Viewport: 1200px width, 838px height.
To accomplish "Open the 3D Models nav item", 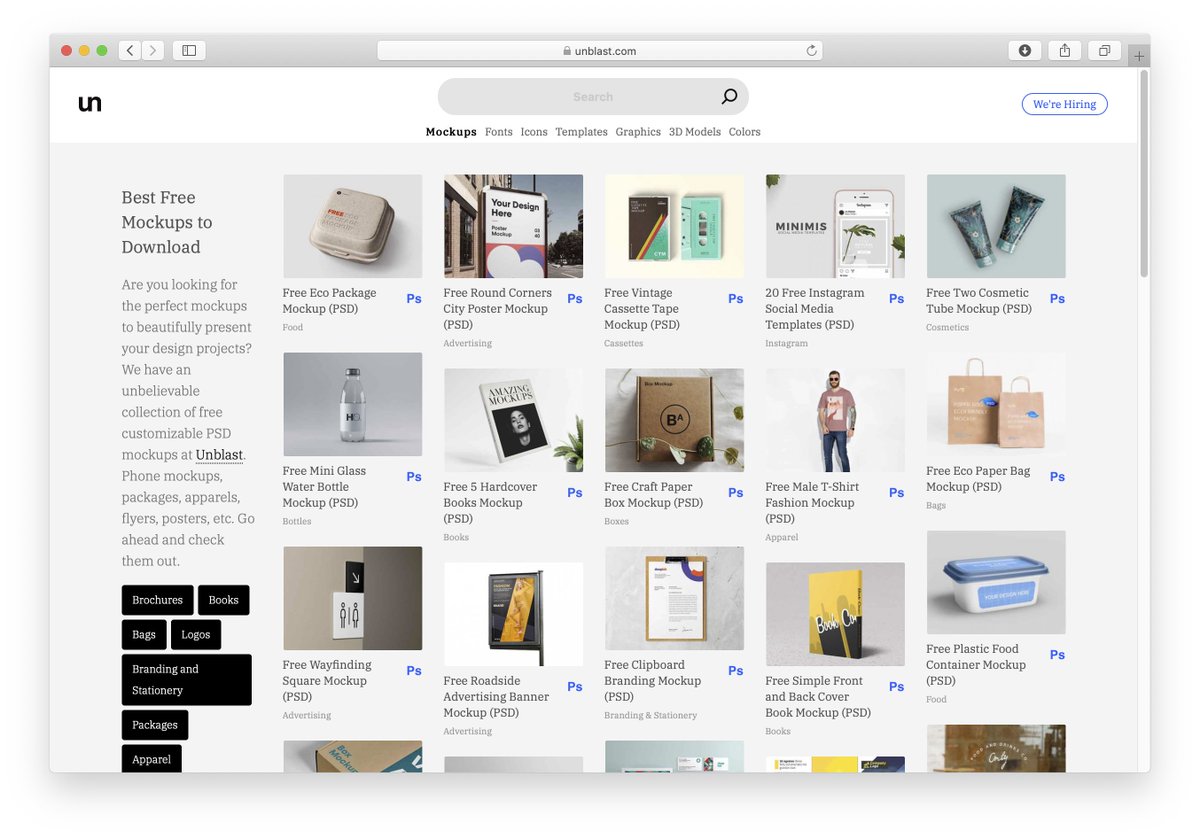I will pyautogui.click(x=695, y=132).
